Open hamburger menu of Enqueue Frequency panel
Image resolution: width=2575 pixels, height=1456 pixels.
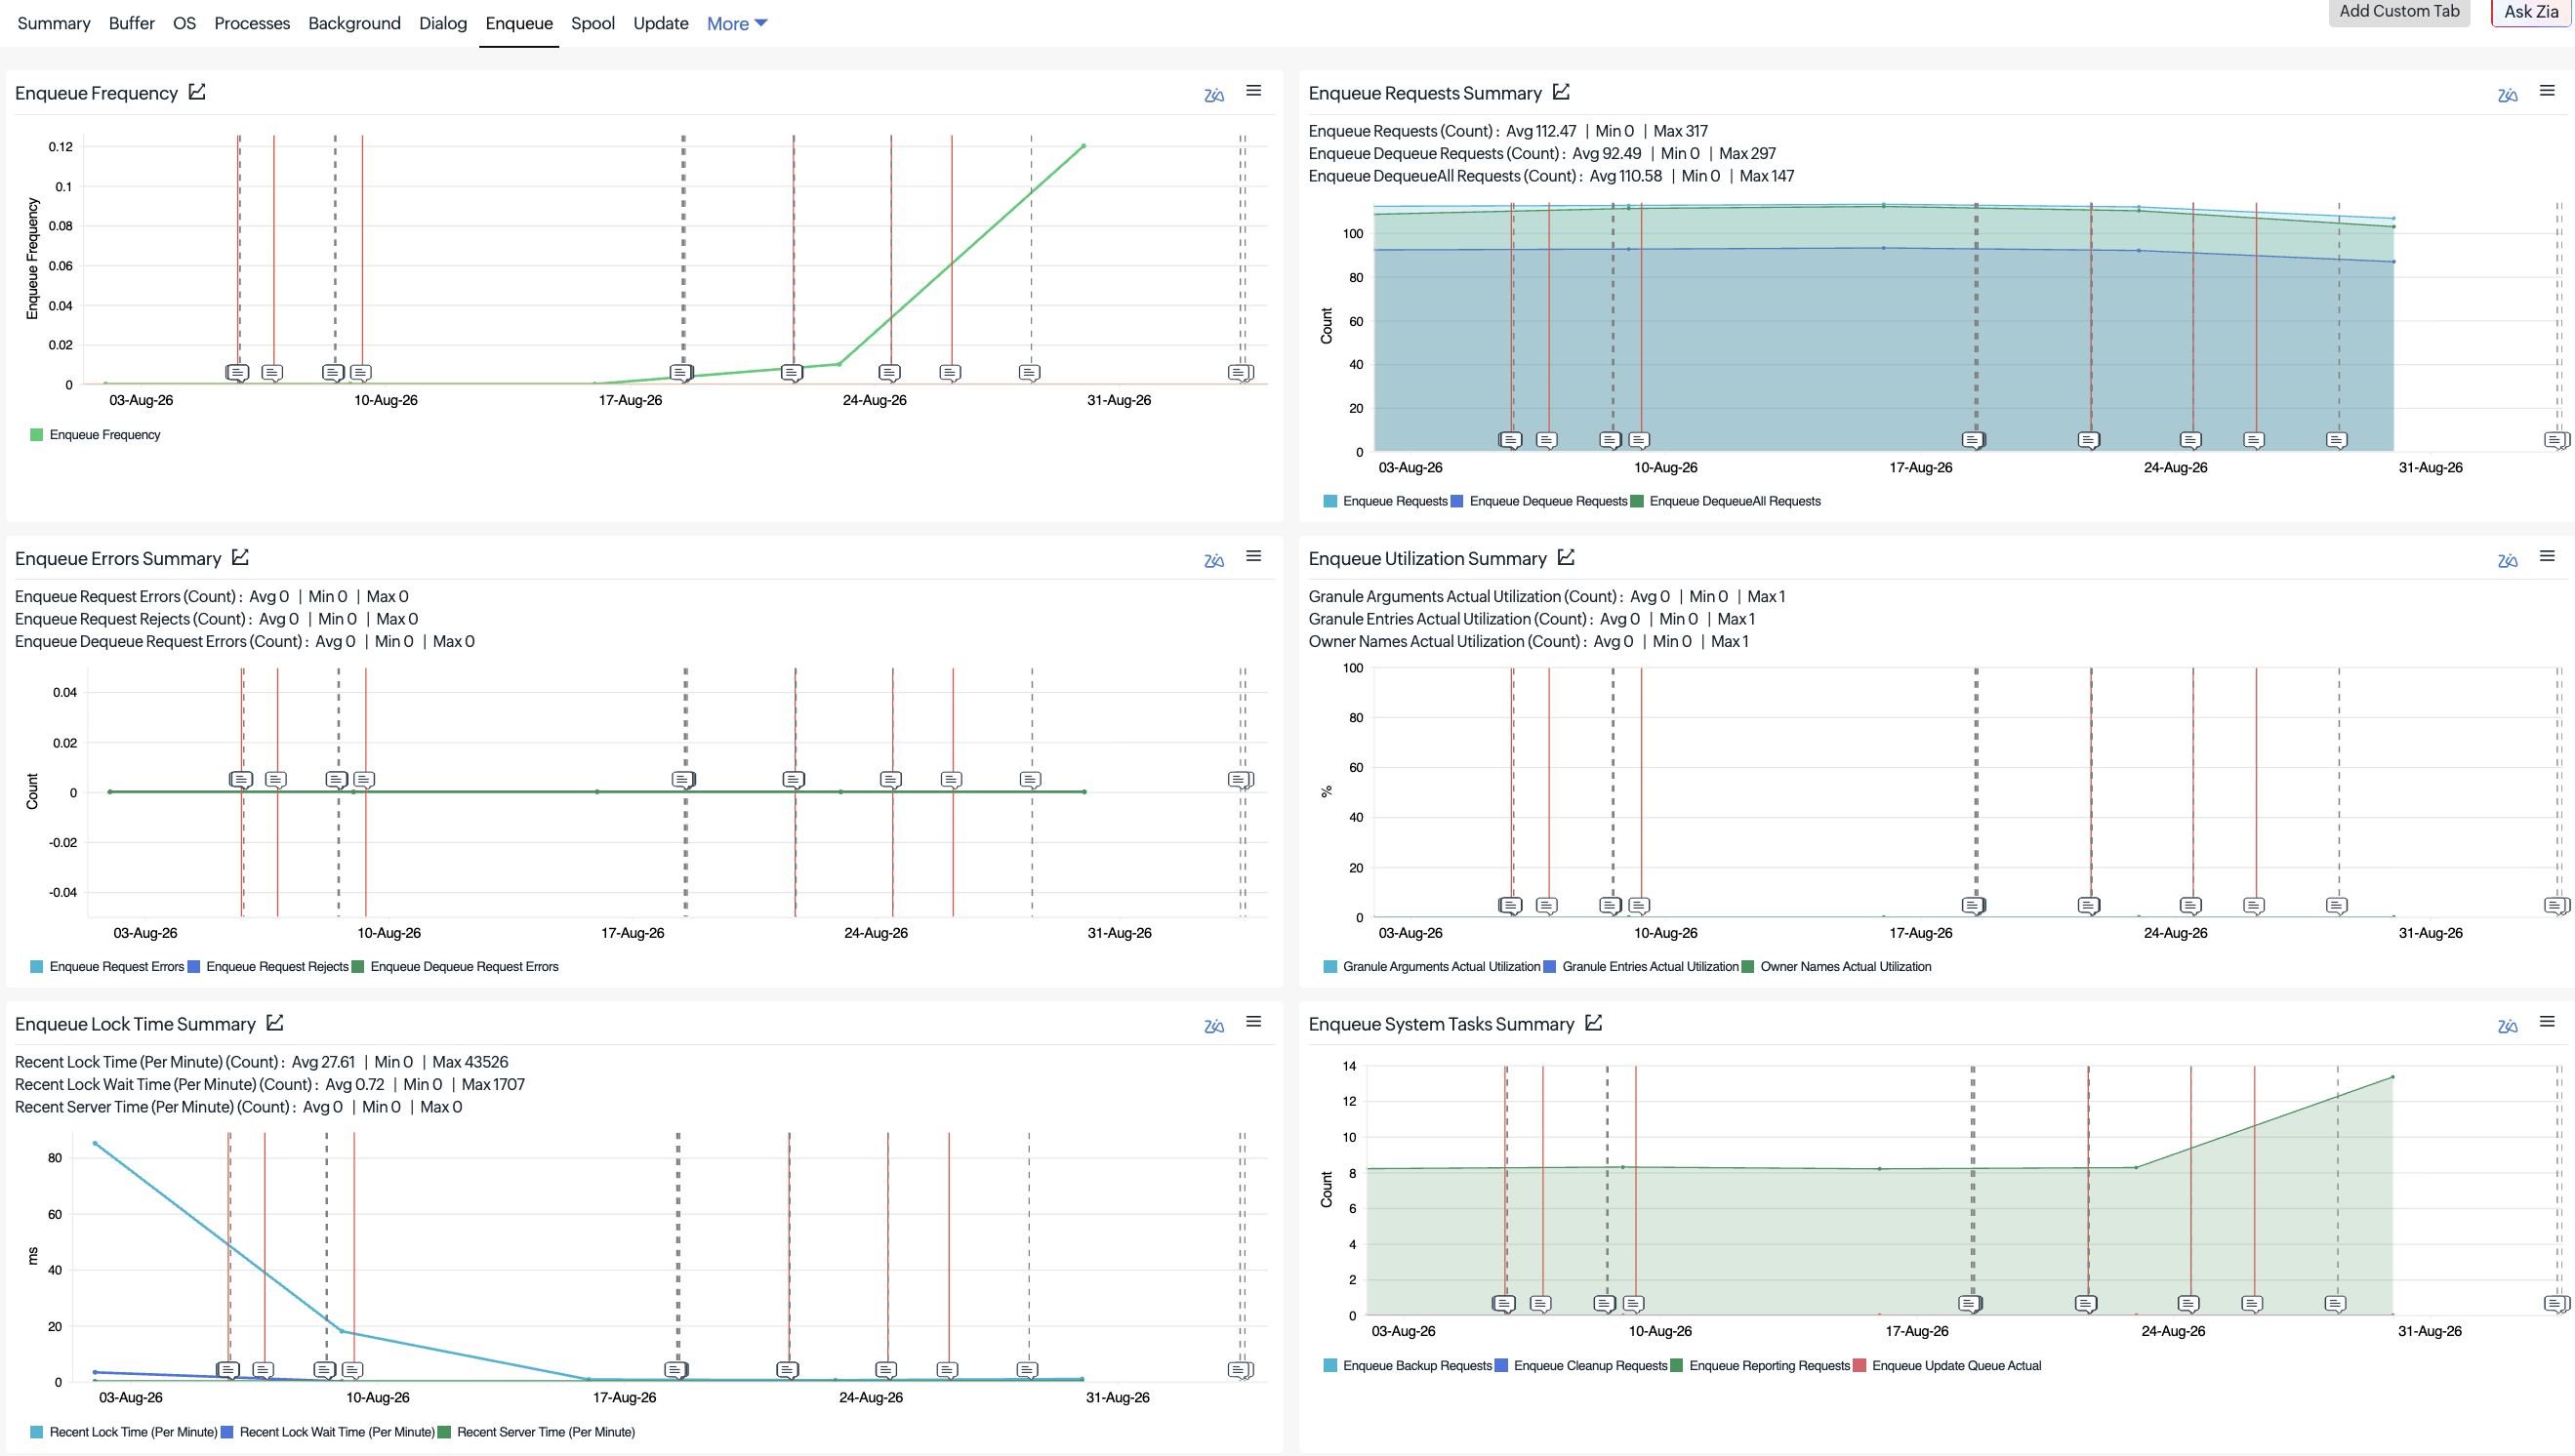(x=1253, y=91)
